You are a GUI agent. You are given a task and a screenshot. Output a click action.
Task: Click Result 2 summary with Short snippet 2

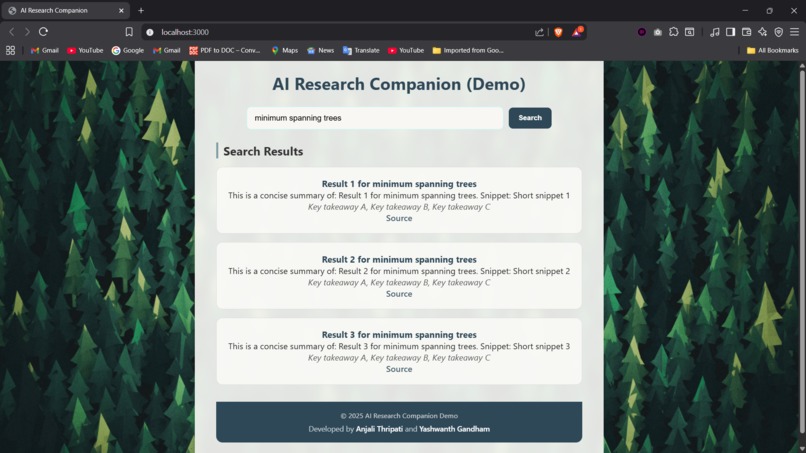click(399, 271)
